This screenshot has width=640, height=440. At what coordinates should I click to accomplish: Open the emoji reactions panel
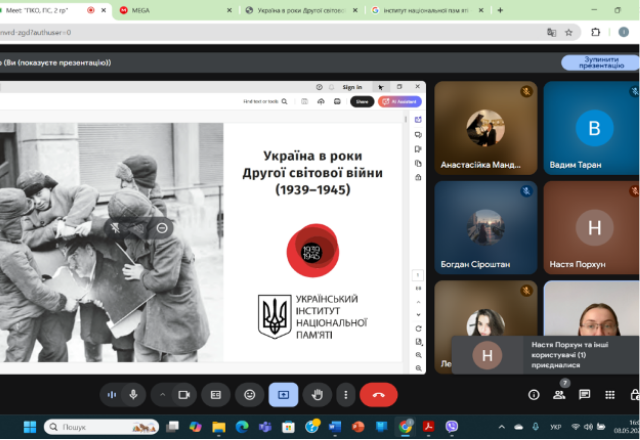tap(249, 394)
